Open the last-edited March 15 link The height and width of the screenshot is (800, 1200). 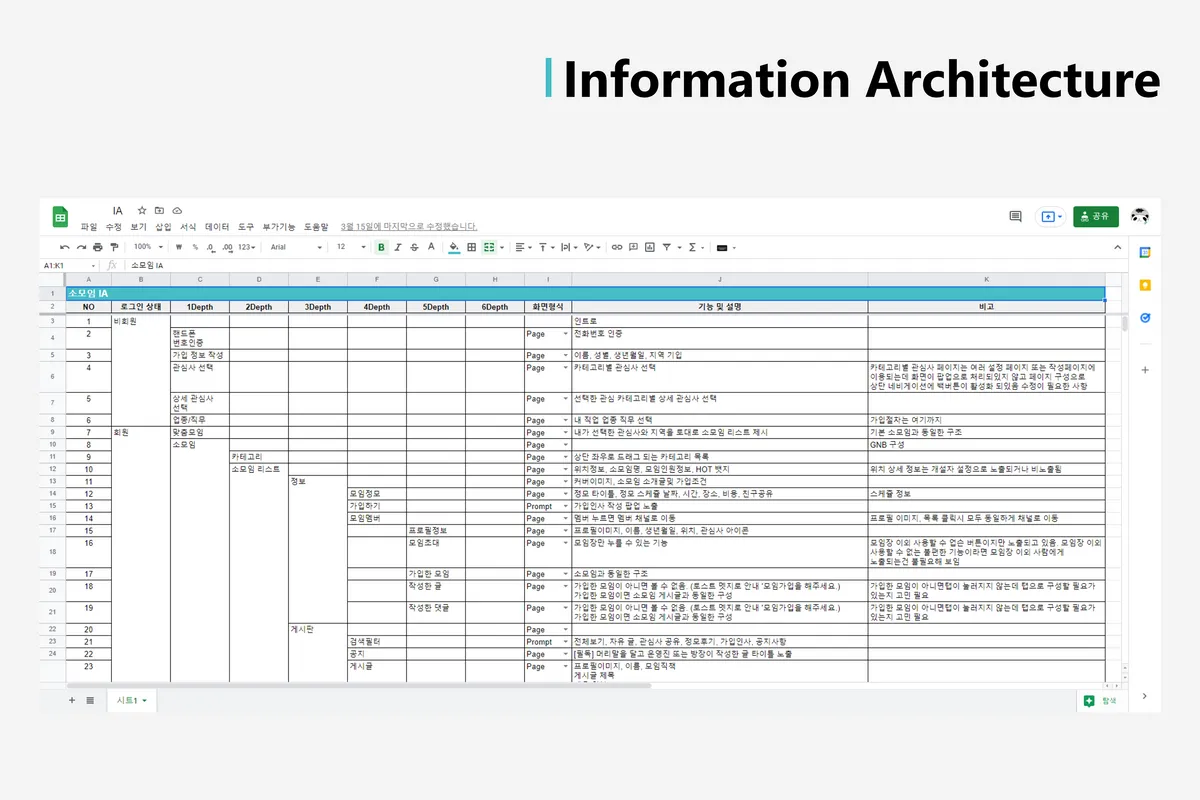point(408,227)
